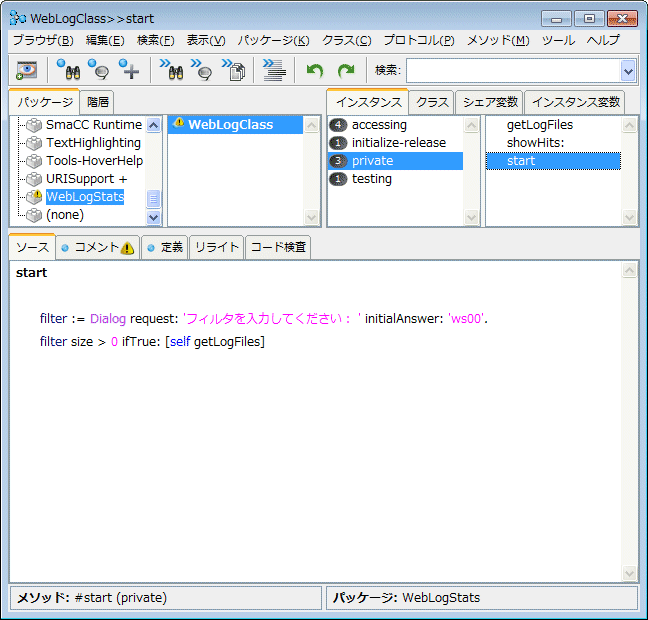The image size is (648, 620).
Task: Select the accessing protocol
Action: click(x=379, y=125)
